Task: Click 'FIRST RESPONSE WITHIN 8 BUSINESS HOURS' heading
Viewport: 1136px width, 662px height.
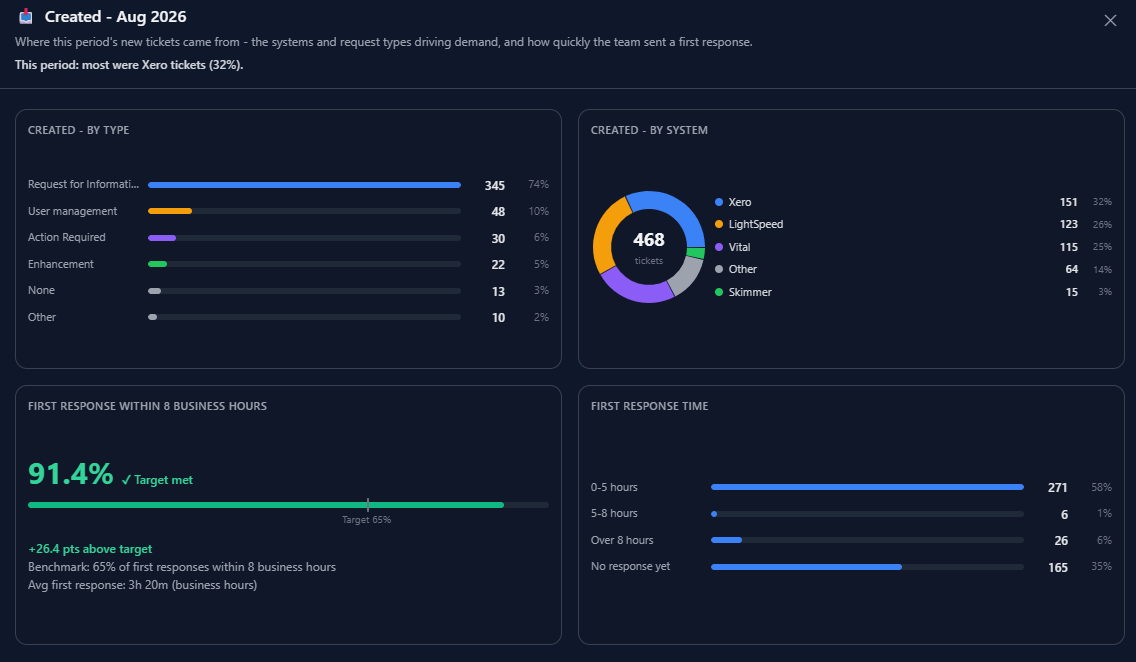Action: [x=147, y=406]
